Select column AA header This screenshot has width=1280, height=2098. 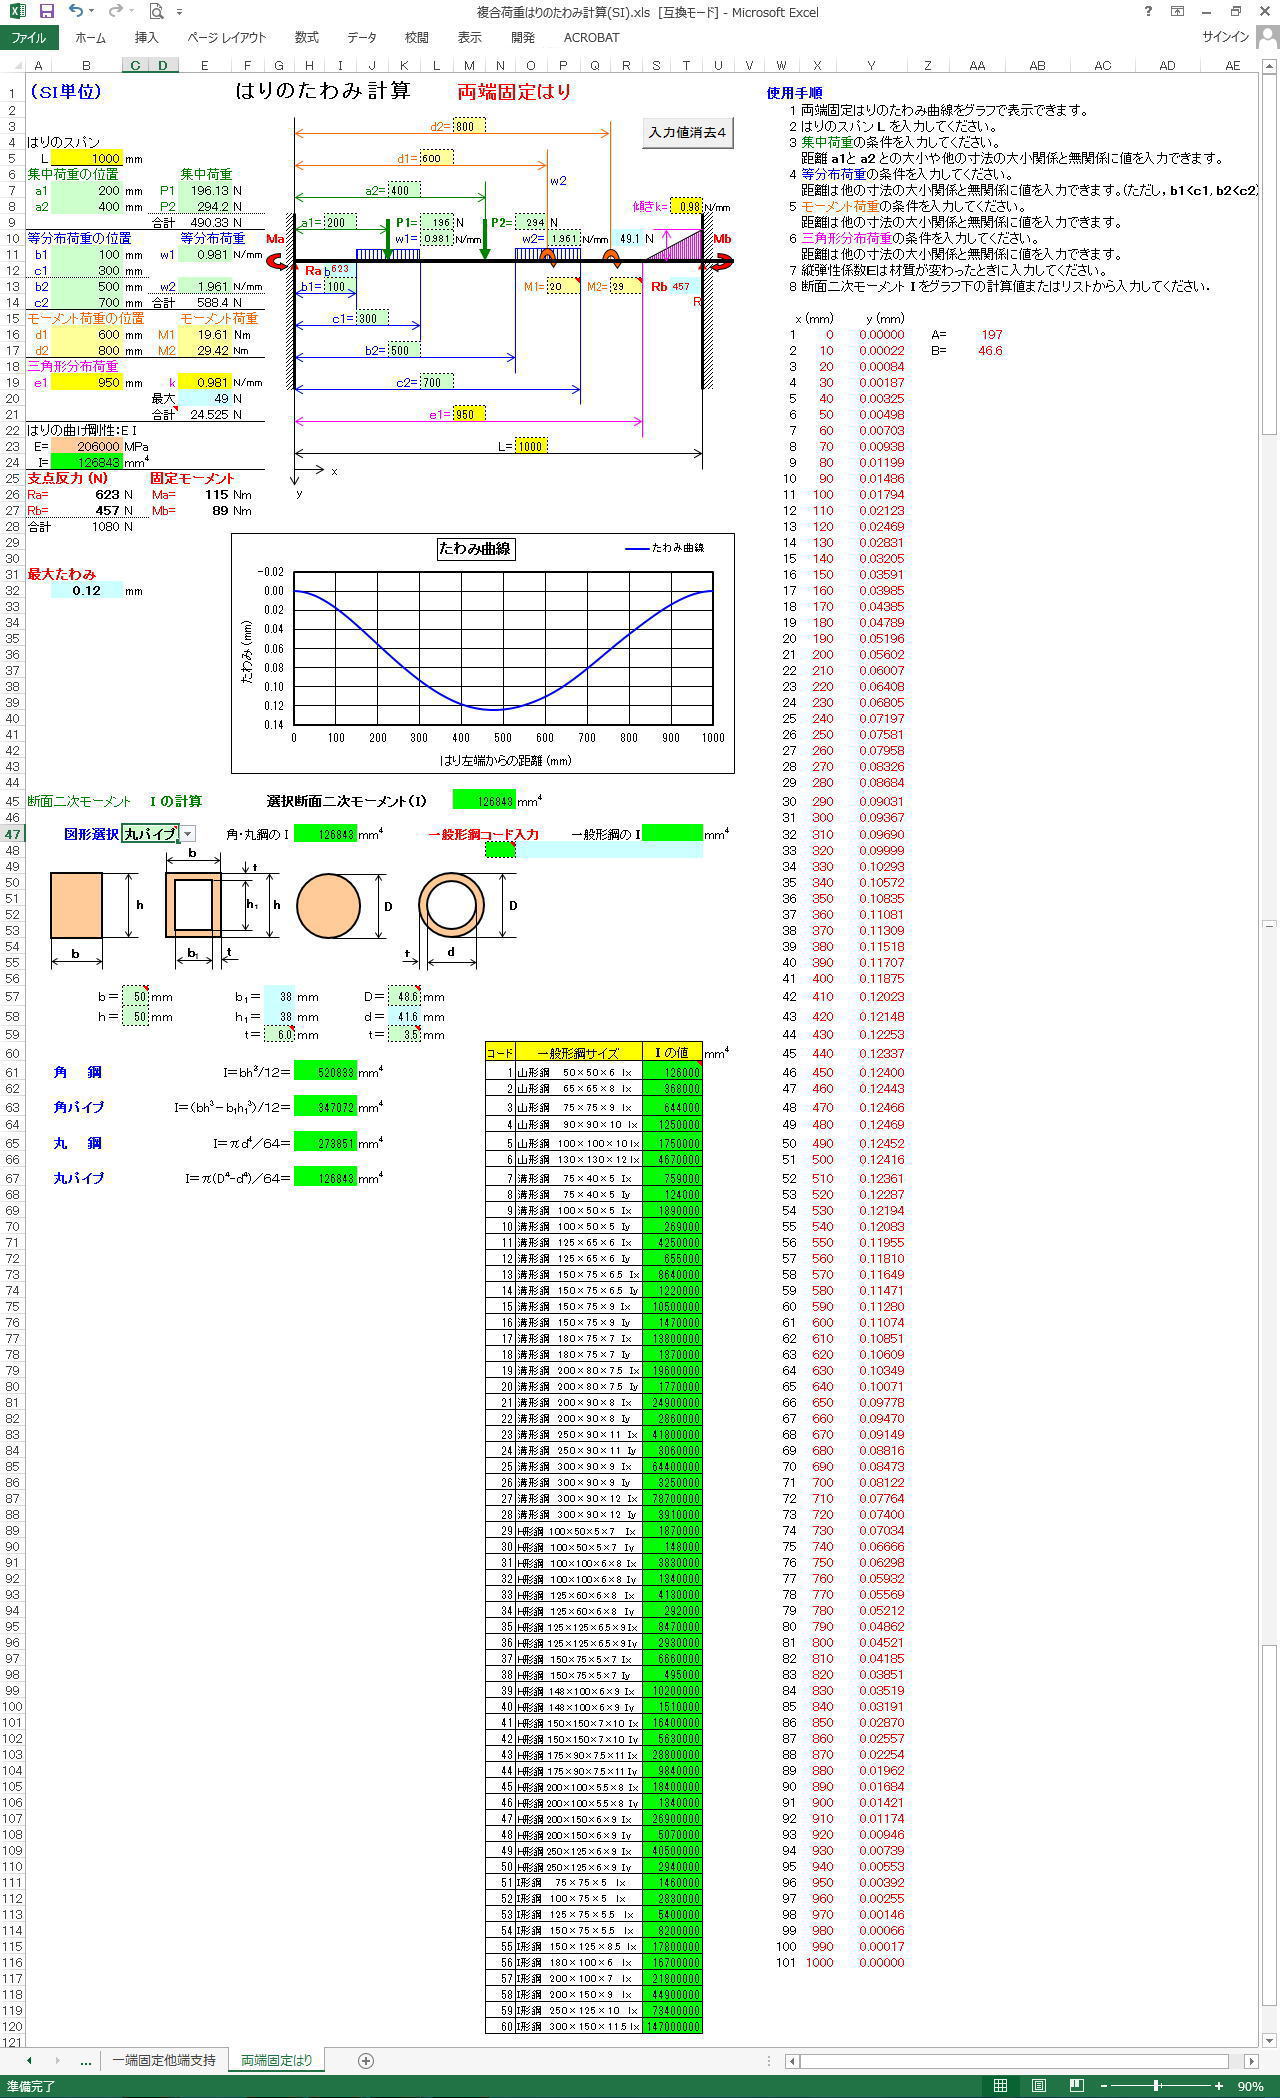tap(977, 65)
